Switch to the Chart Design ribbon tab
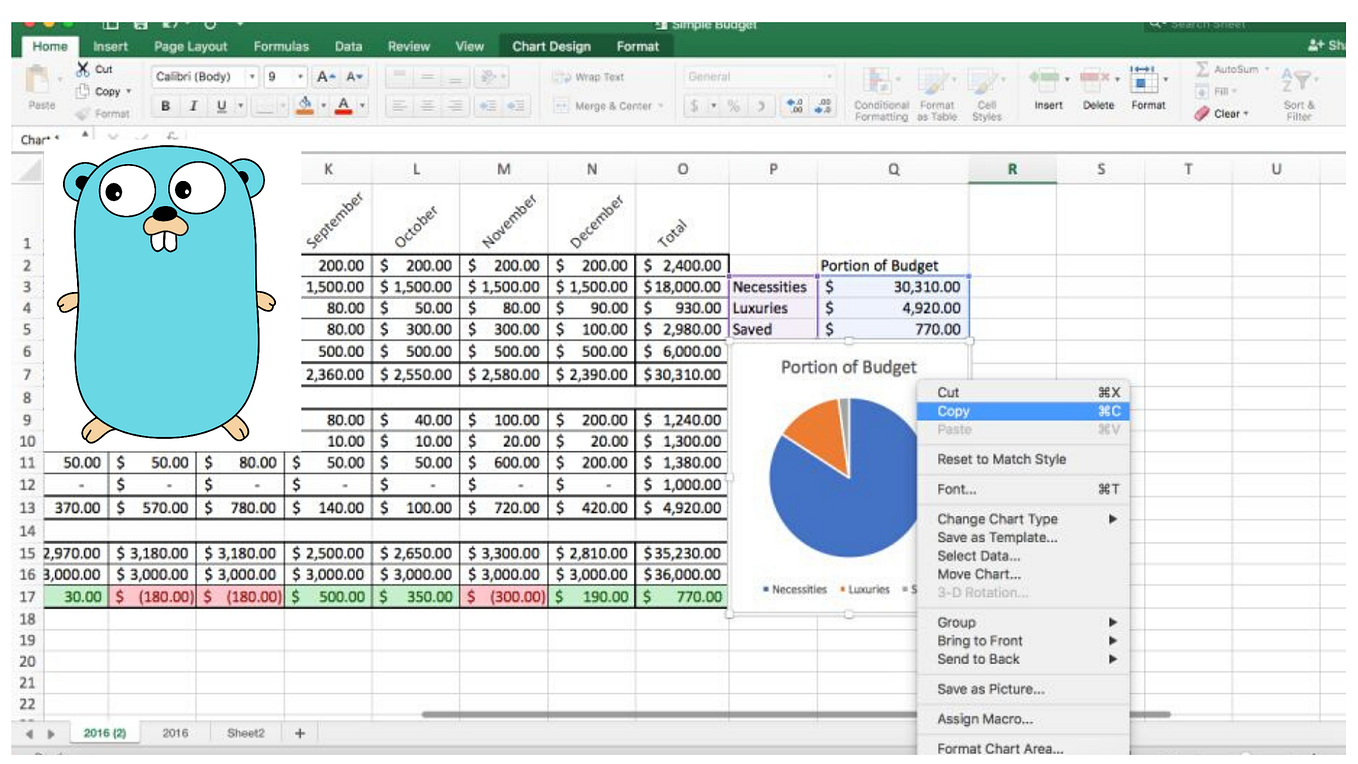The height and width of the screenshot is (764, 1358). (551, 46)
